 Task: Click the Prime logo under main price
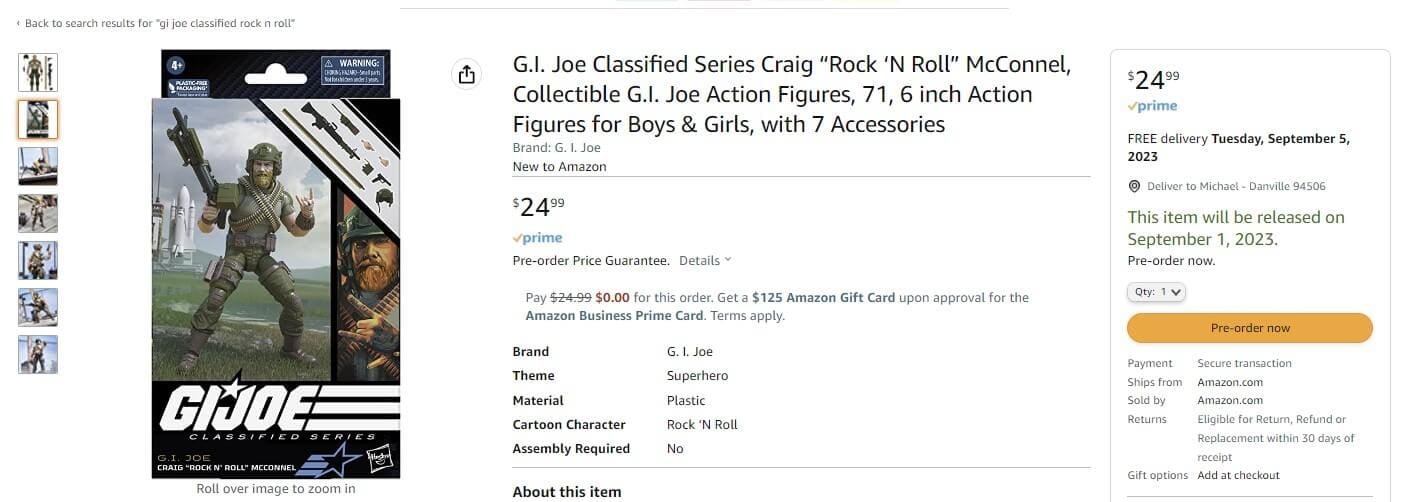pyautogui.click(x=538, y=238)
